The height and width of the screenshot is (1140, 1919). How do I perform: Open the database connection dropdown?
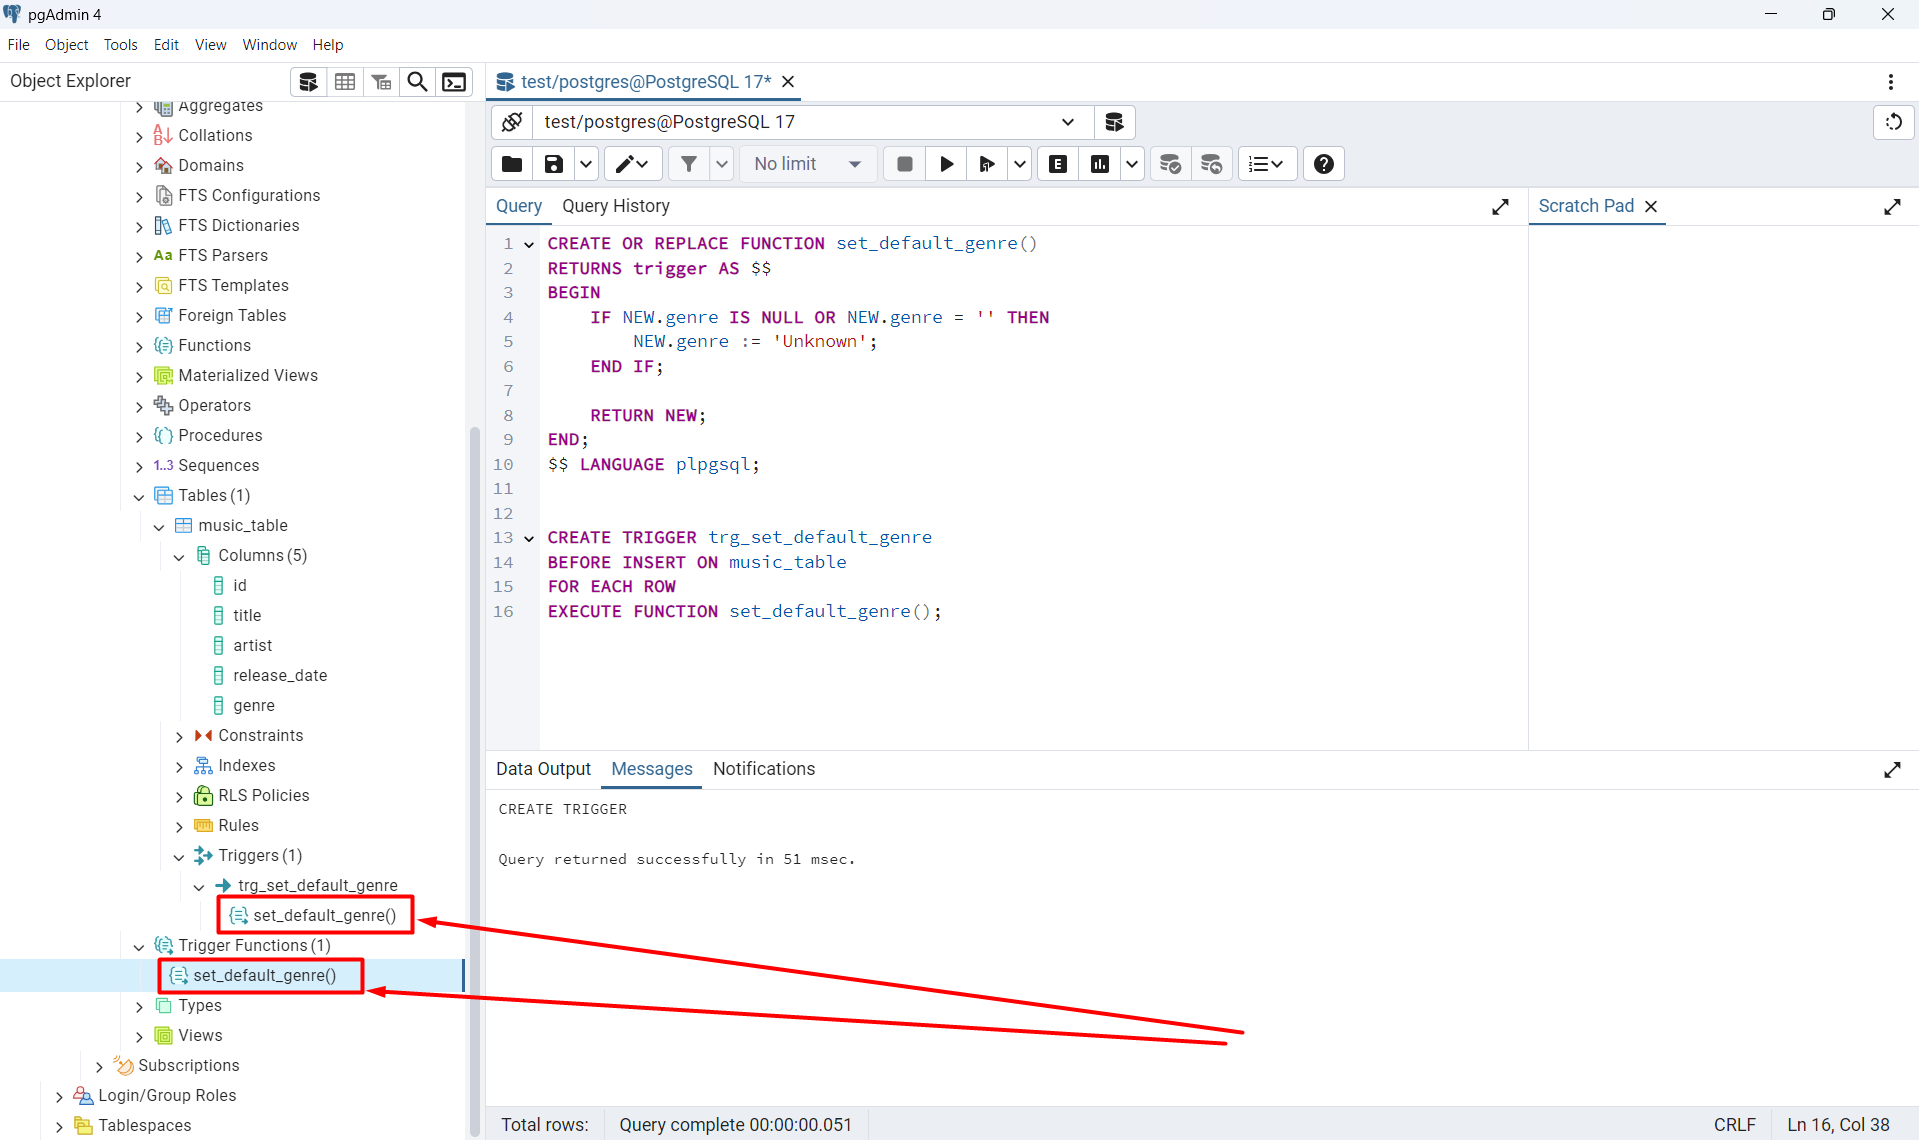tap(1067, 122)
